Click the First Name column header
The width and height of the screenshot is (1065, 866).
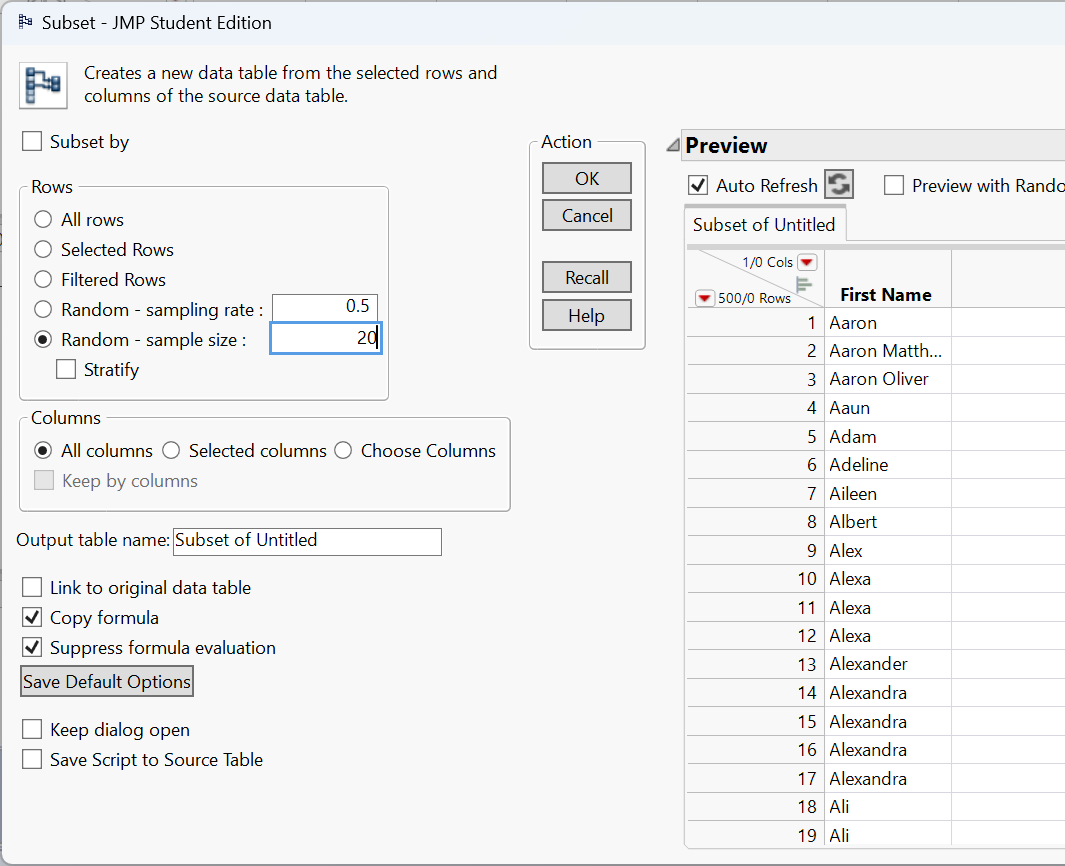(886, 295)
